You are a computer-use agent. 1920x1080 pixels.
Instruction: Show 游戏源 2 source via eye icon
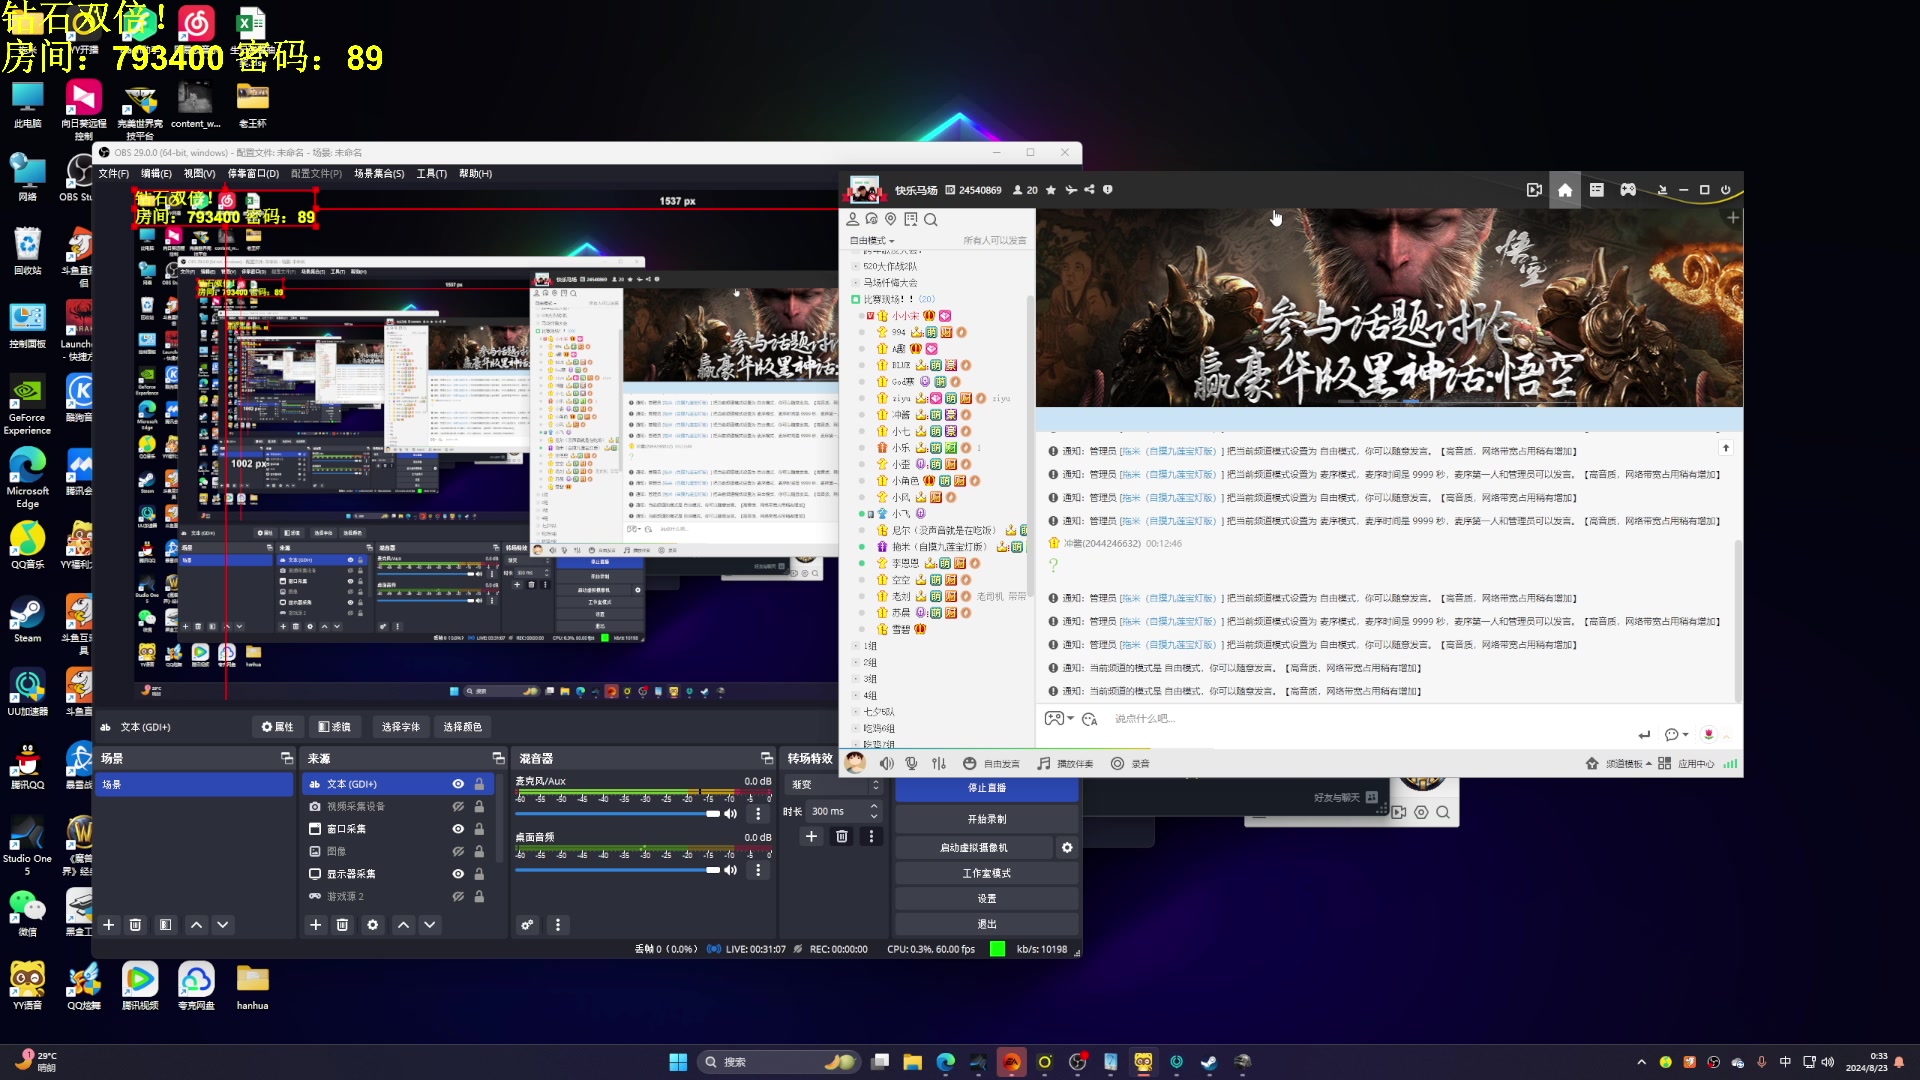tap(458, 897)
